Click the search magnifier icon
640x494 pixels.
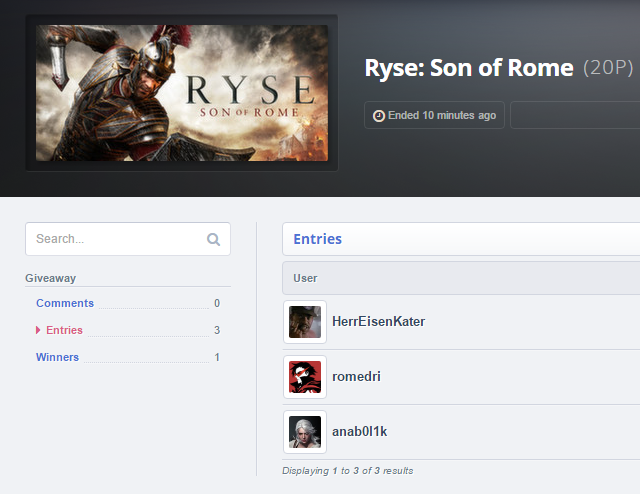pos(213,239)
